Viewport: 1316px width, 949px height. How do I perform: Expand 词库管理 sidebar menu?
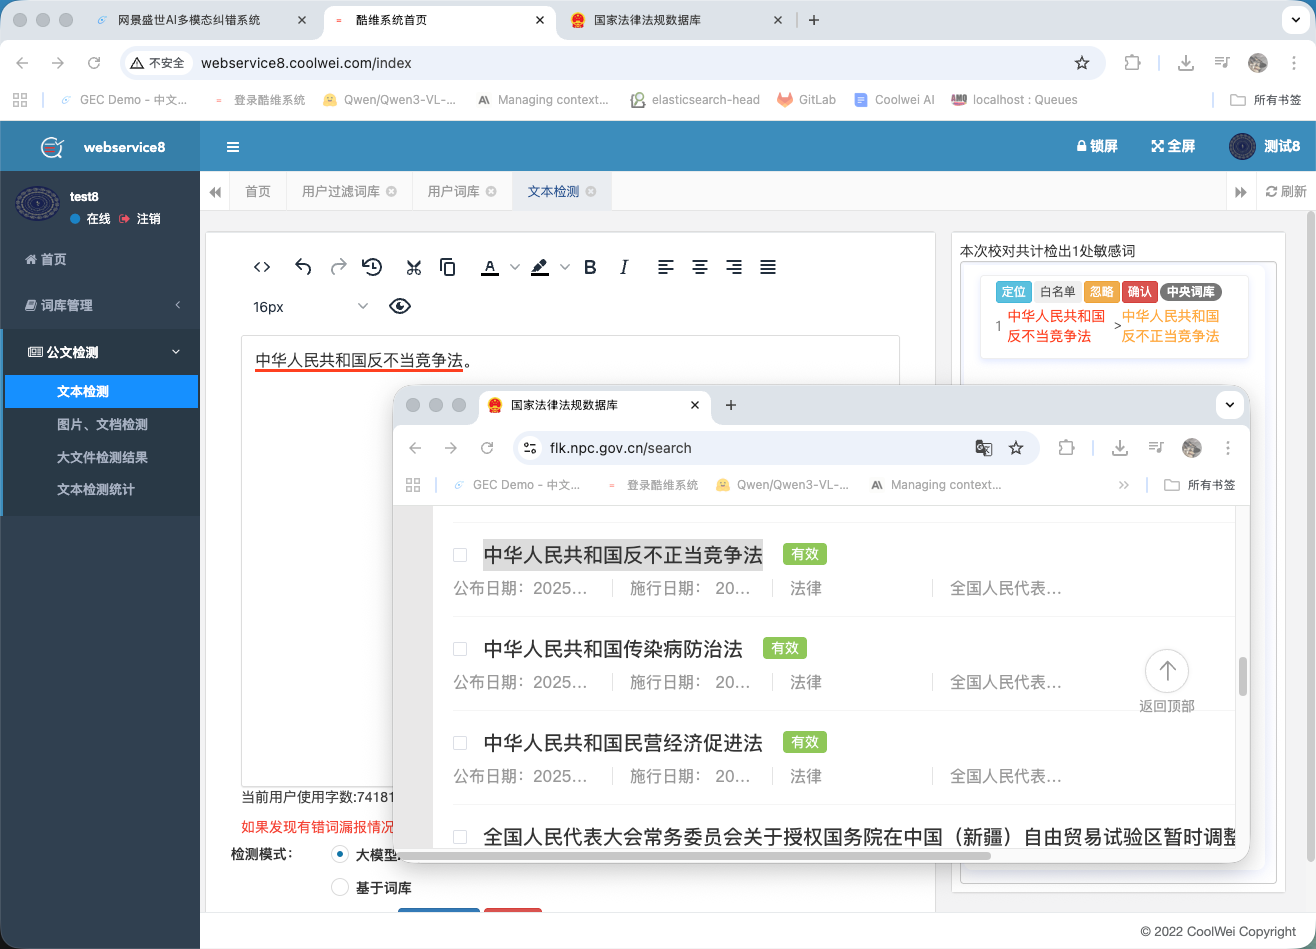pos(100,305)
